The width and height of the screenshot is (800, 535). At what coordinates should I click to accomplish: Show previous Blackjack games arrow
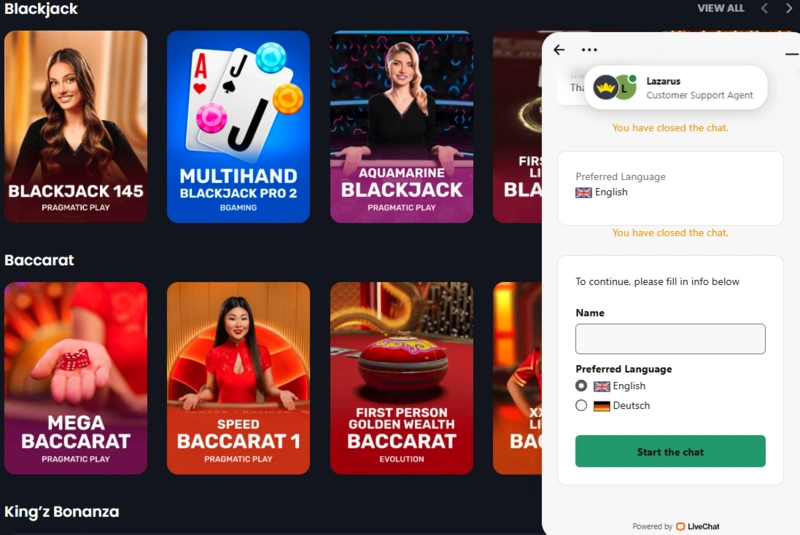pos(764,8)
